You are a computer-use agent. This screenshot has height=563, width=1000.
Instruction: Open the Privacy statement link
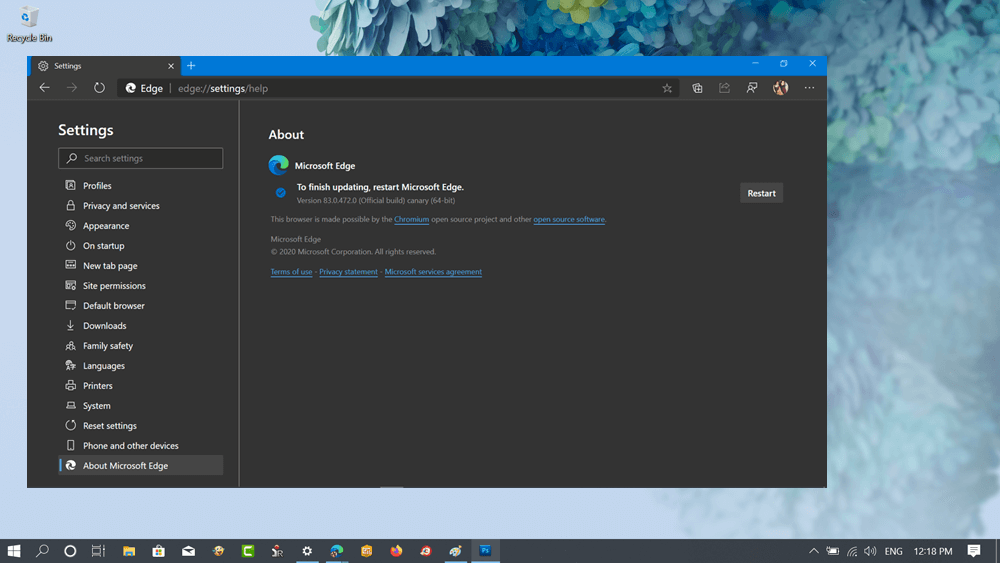point(348,272)
